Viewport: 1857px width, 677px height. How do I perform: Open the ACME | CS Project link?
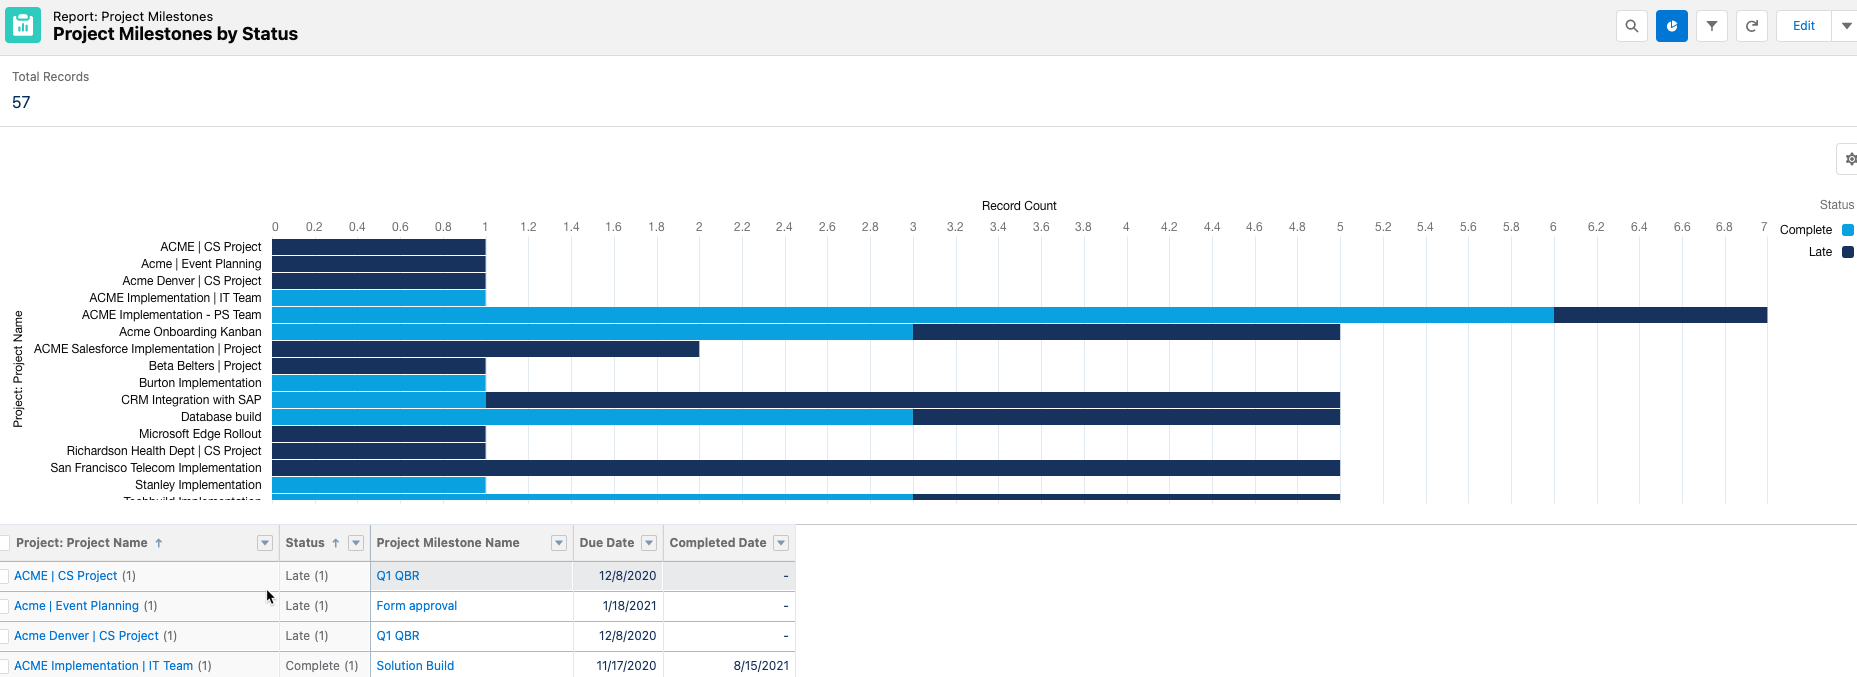pyautogui.click(x=66, y=576)
